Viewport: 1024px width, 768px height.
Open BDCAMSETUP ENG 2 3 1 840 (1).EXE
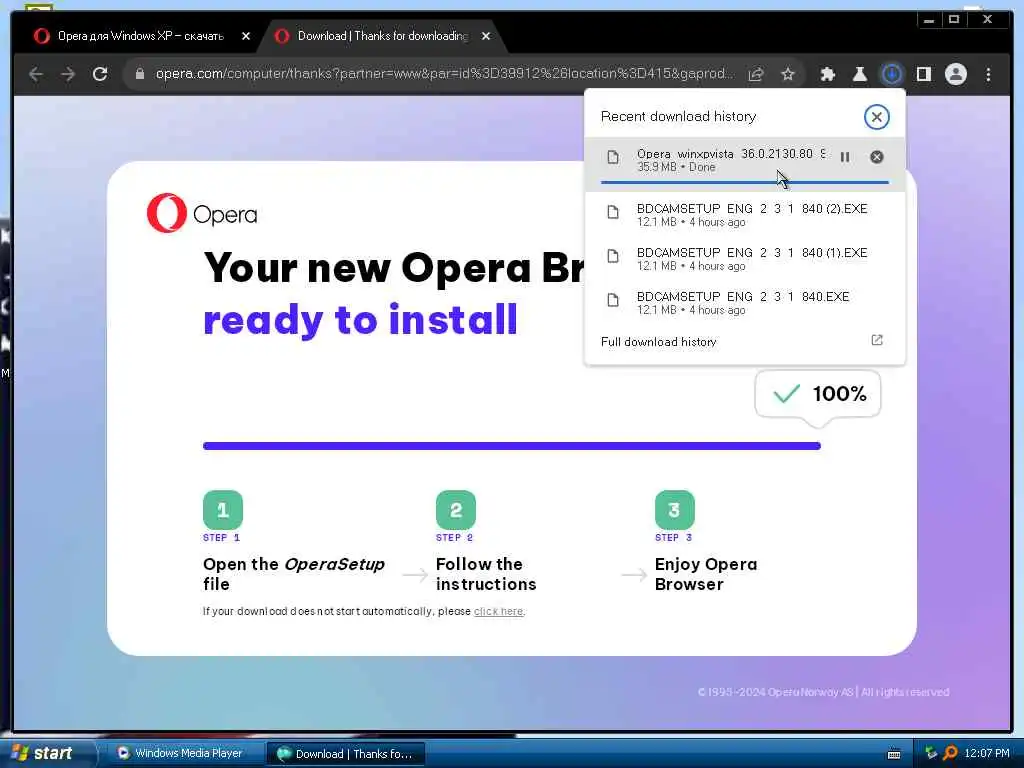(744, 259)
